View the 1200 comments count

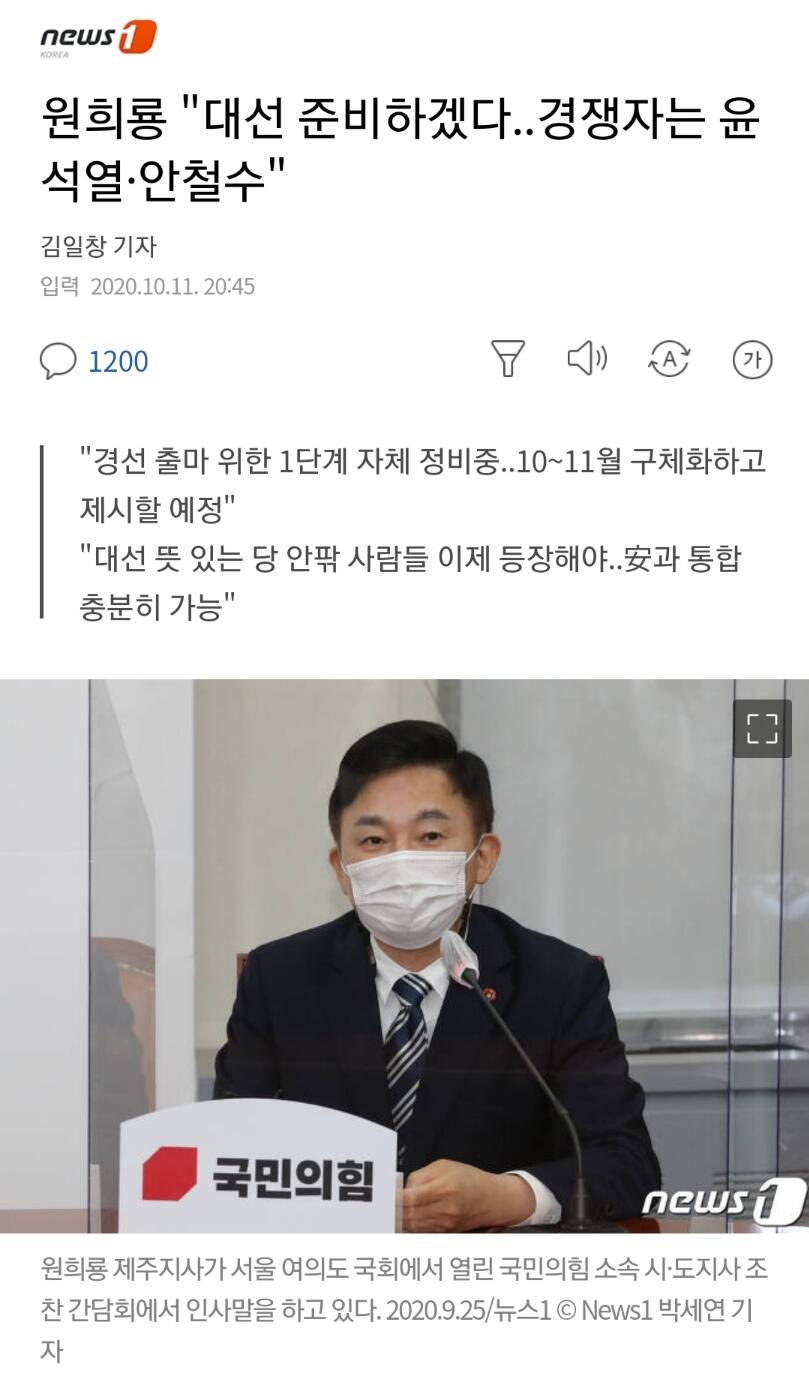[x=118, y=361]
